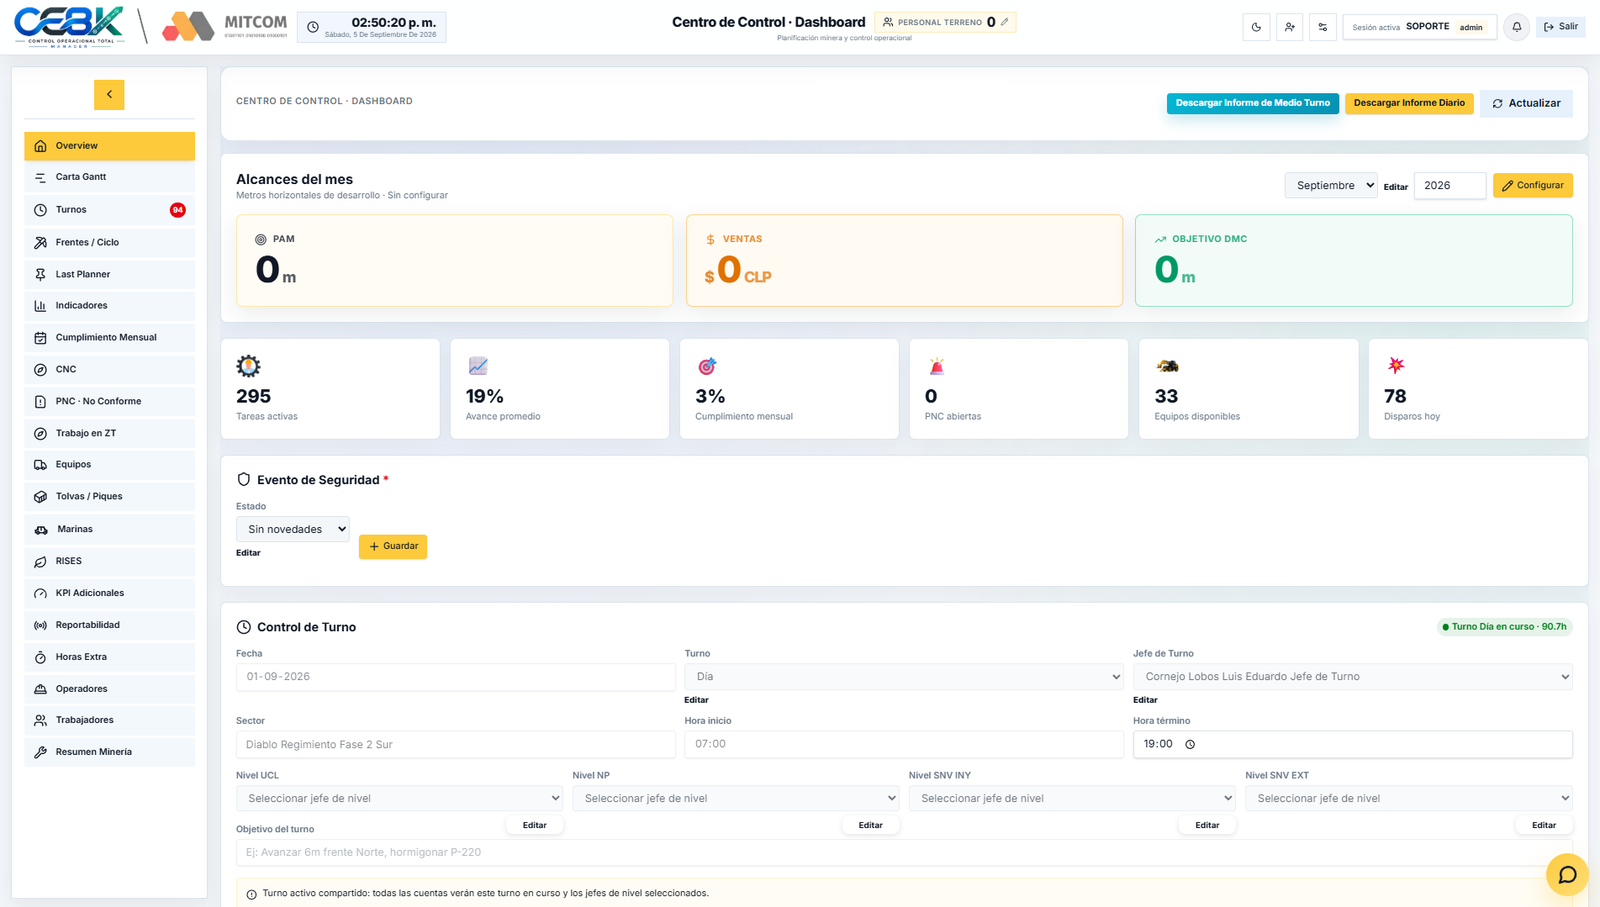The image size is (1600, 907).
Task: Open the user management icon in header
Action: 1290,27
